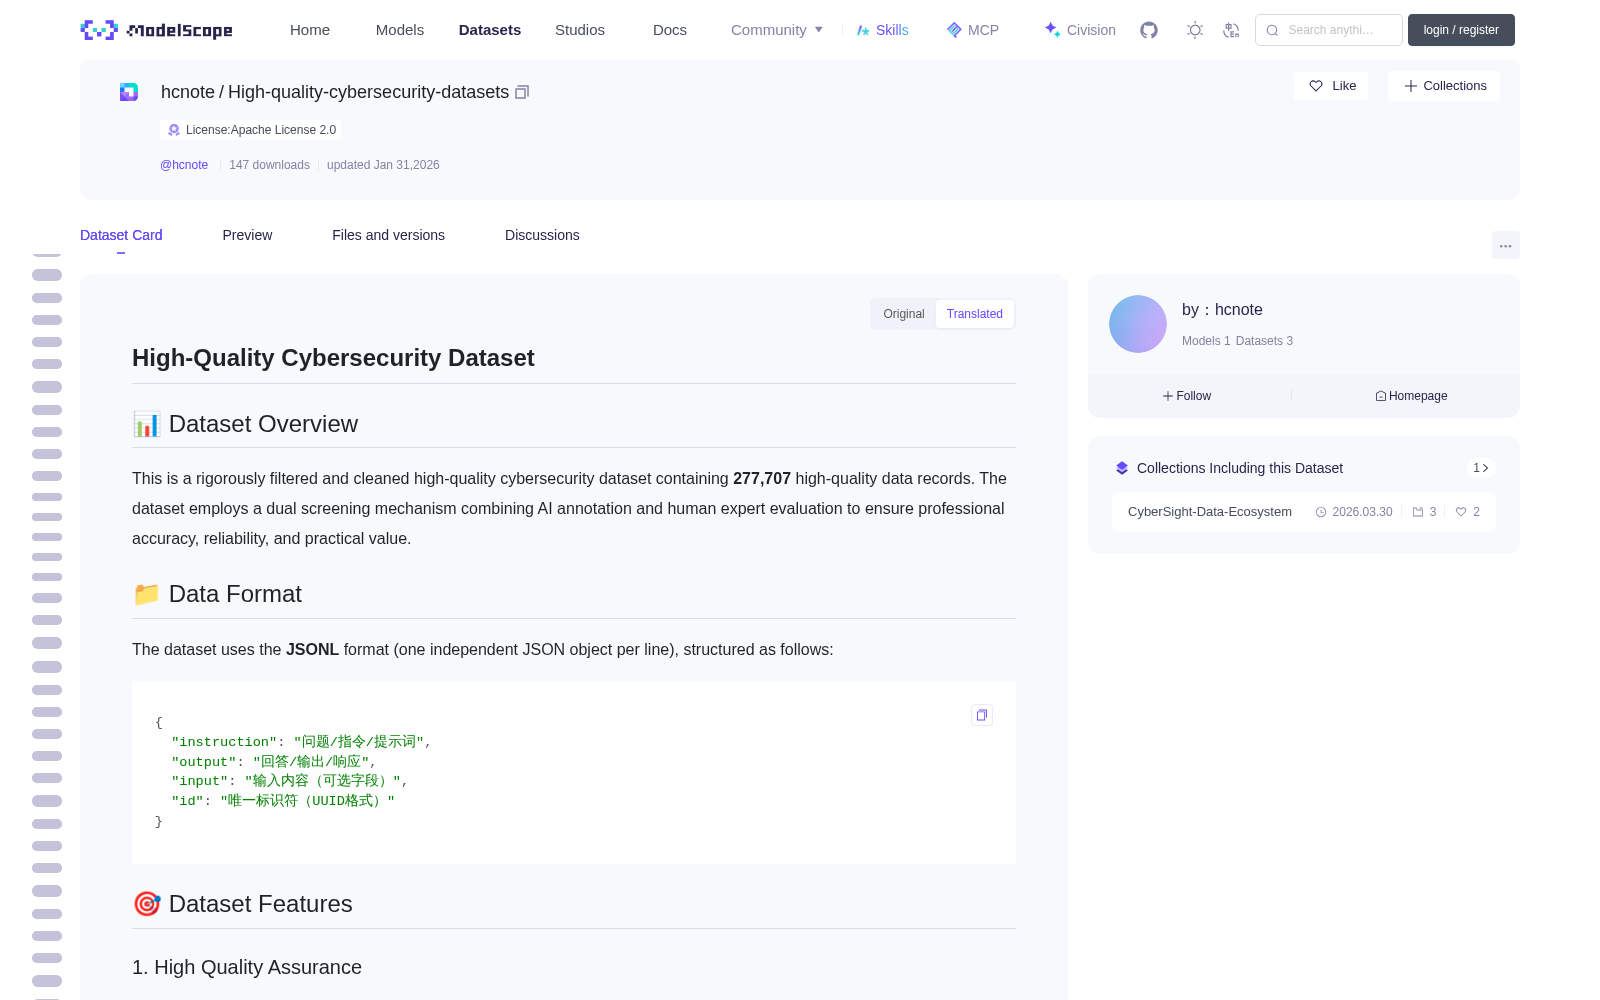The width and height of the screenshot is (1600, 1000).
Task: Go to the Home page
Action: pyautogui.click(x=310, y=30)
